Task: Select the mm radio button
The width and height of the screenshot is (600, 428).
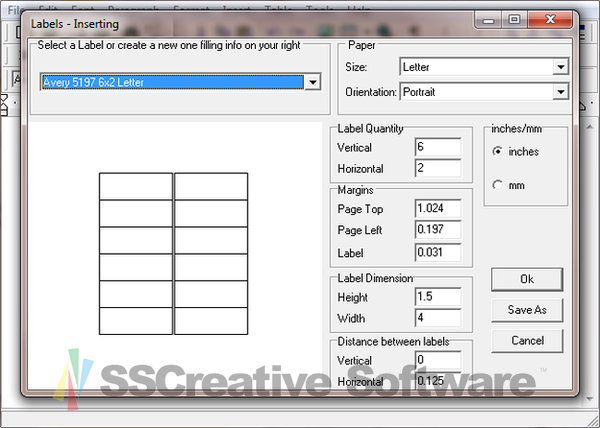Action: click(x=497, y=186)
